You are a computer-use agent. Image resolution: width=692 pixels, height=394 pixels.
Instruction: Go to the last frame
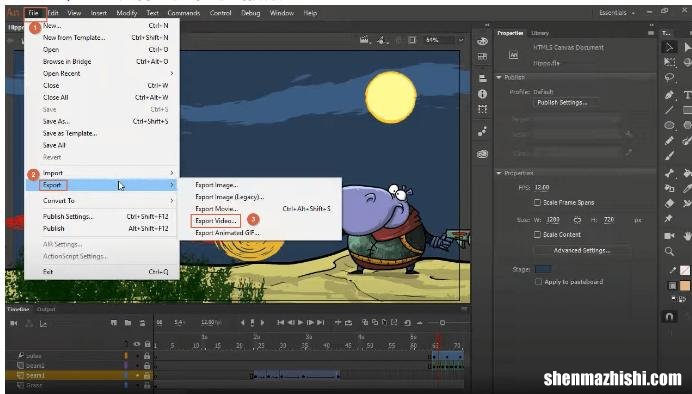[321, 323]
